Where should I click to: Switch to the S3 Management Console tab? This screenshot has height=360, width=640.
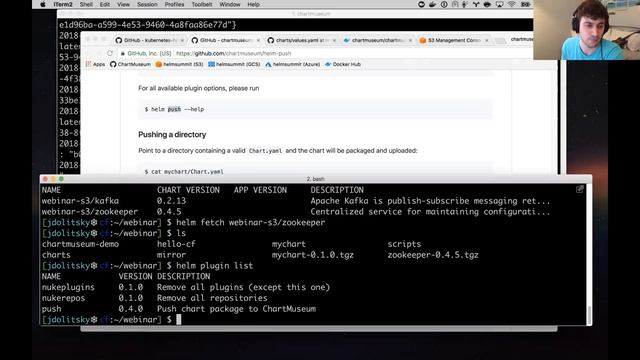tap(454, 40)
